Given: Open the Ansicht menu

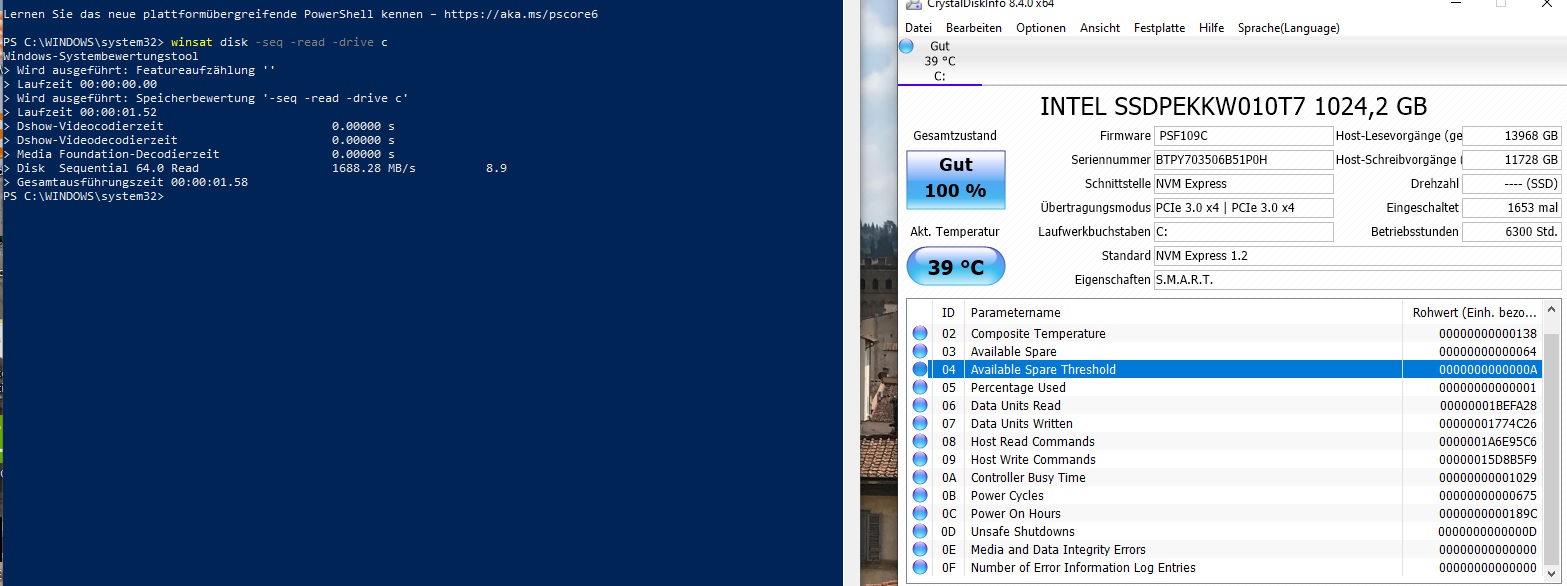Looking at the screenshot, I should pyautogui.click(x=1100, y=28).
